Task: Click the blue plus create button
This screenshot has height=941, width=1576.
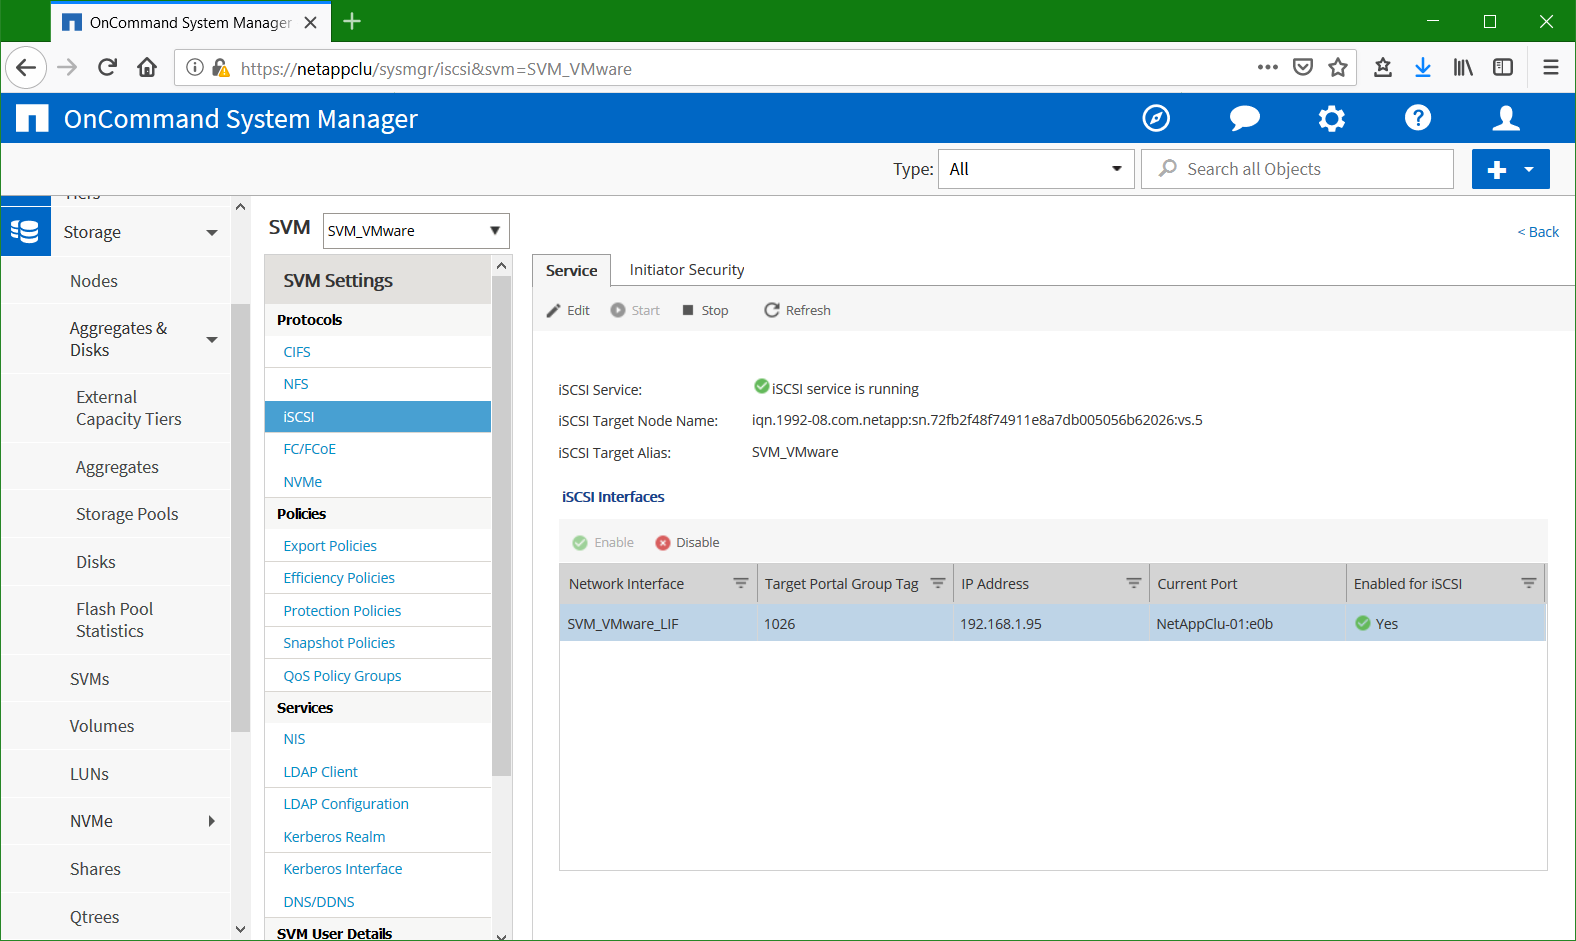Action: point(1497,170)
